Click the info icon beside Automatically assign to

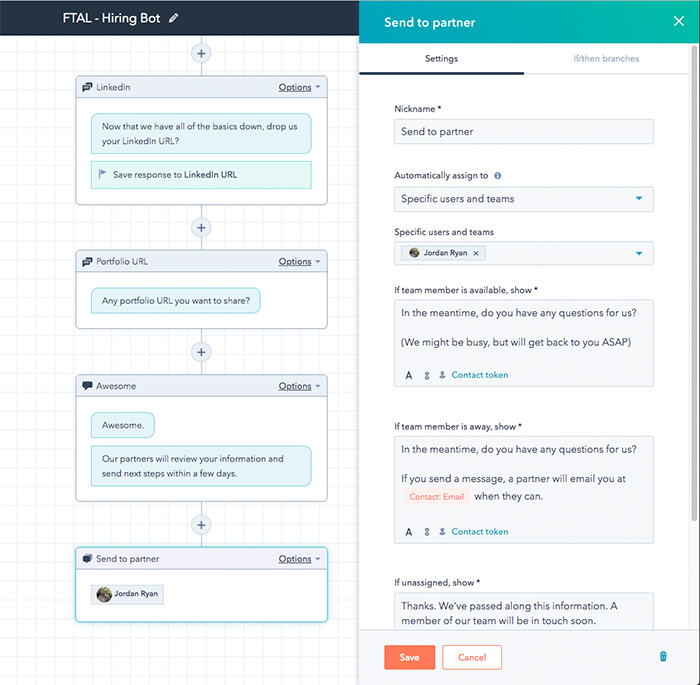[497, 175]
